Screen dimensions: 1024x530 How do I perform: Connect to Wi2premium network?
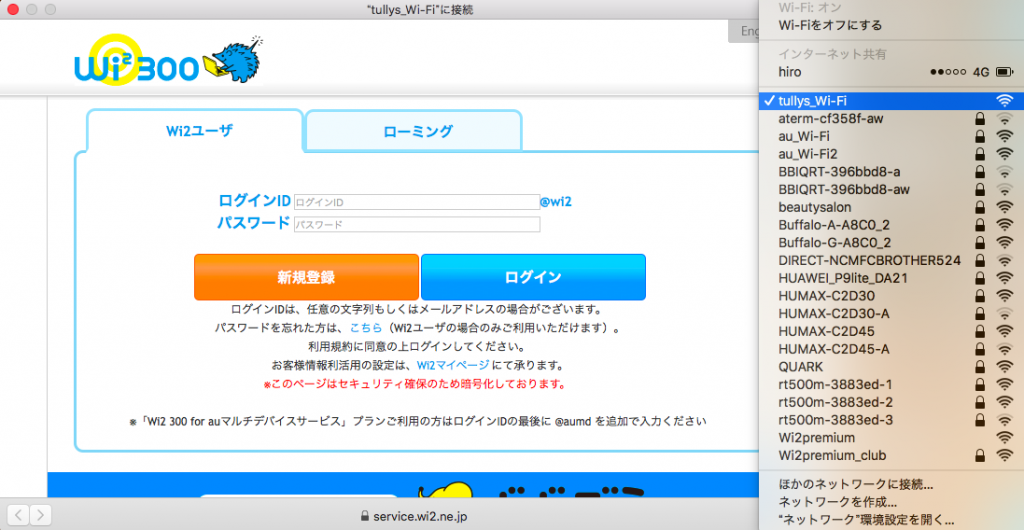click(892, 437)
